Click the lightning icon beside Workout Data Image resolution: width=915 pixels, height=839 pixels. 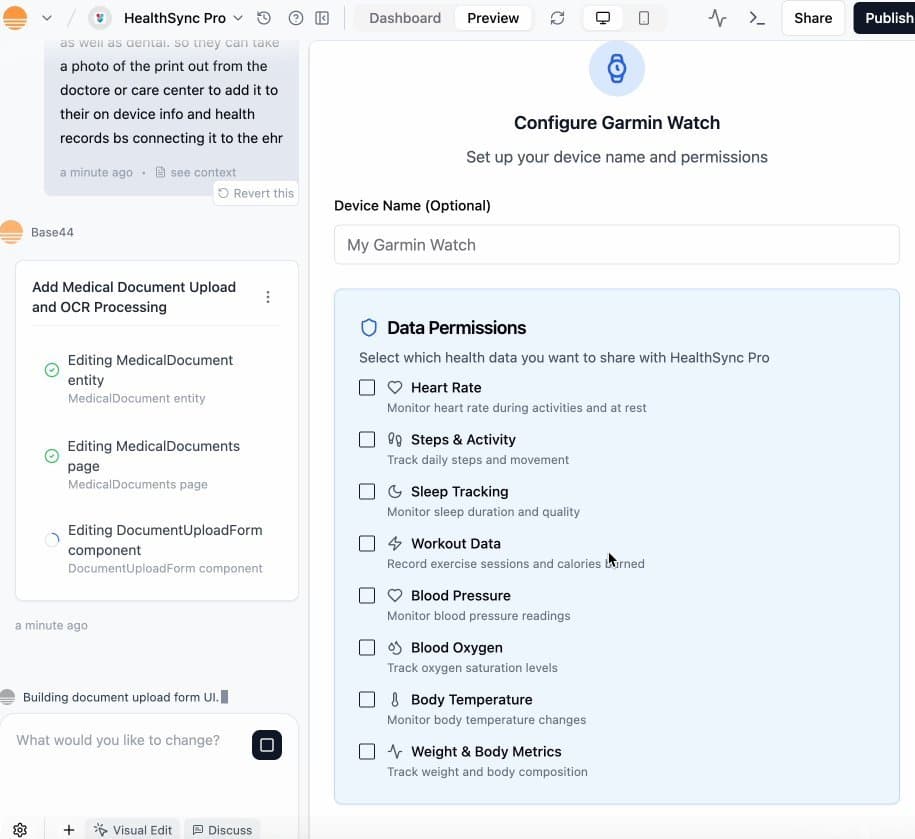click(x=395, y=543)
